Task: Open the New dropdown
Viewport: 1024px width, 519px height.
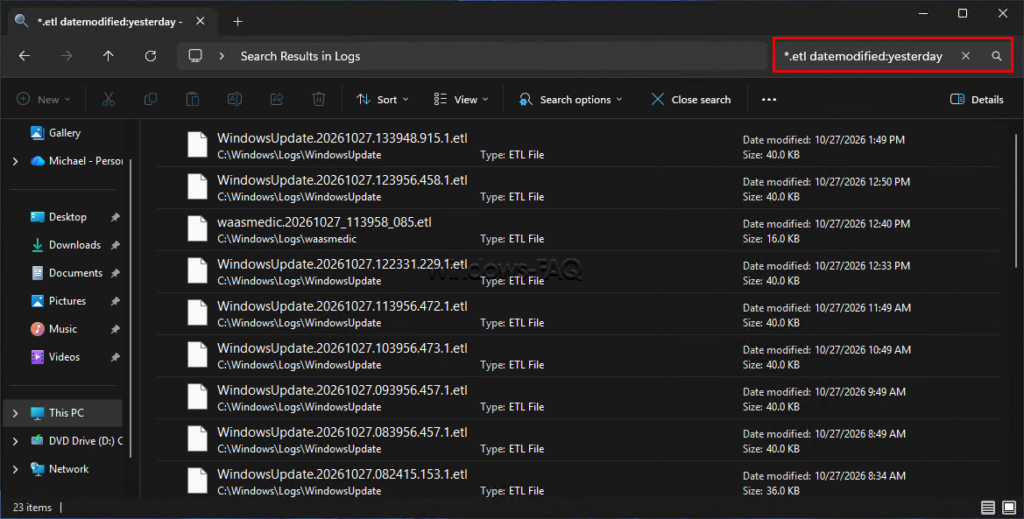Action: pos(44,99)
